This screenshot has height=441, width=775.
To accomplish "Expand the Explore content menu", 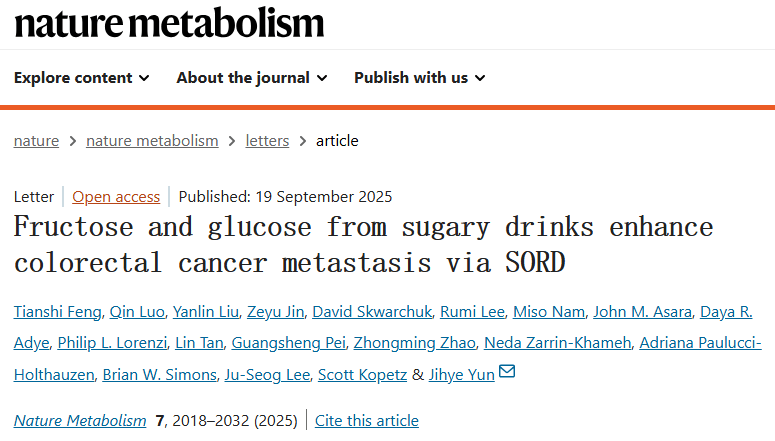I will (82, 78).
